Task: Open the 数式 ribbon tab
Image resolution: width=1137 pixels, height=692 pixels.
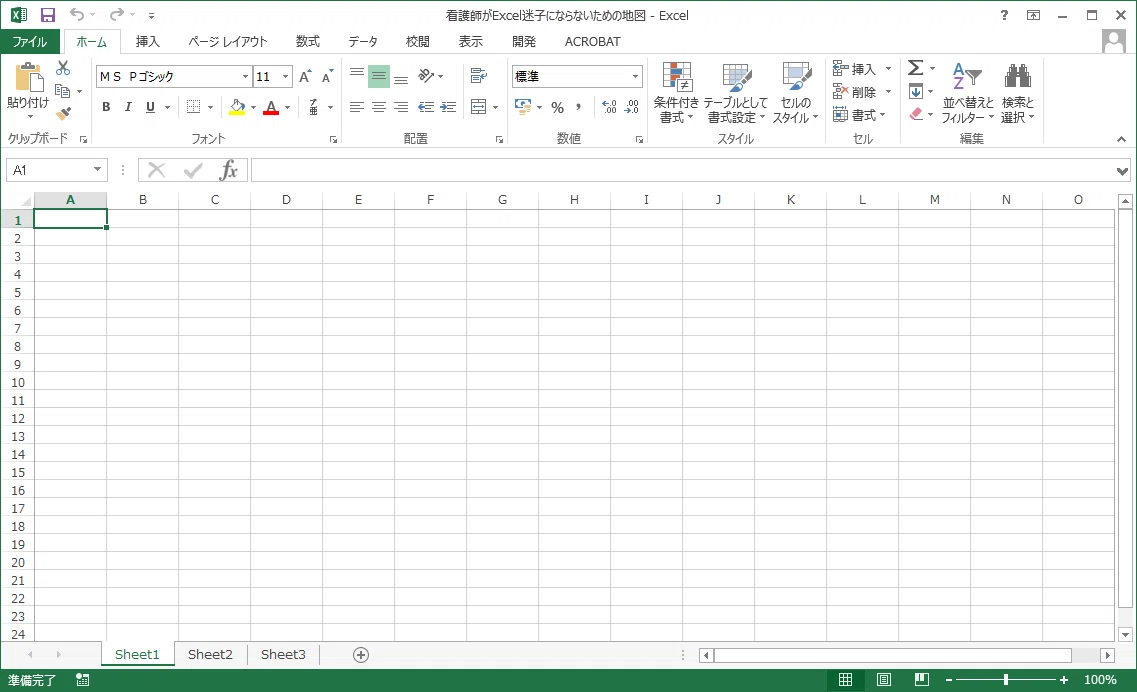Action: 307,41
